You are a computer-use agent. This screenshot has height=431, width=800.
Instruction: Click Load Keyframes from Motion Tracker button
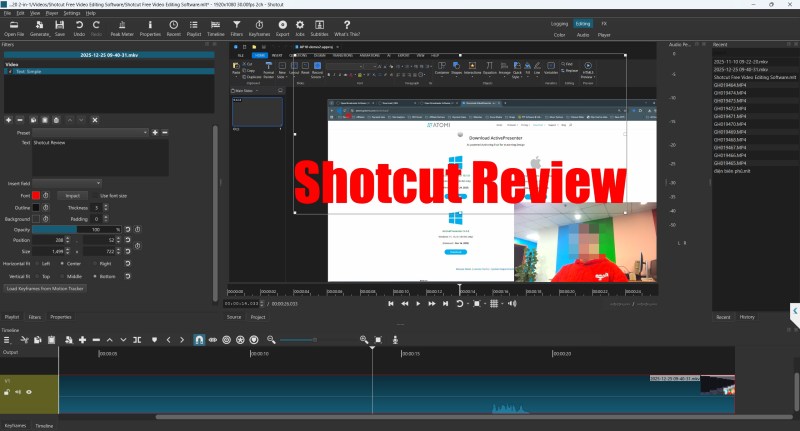coord(45,288)
